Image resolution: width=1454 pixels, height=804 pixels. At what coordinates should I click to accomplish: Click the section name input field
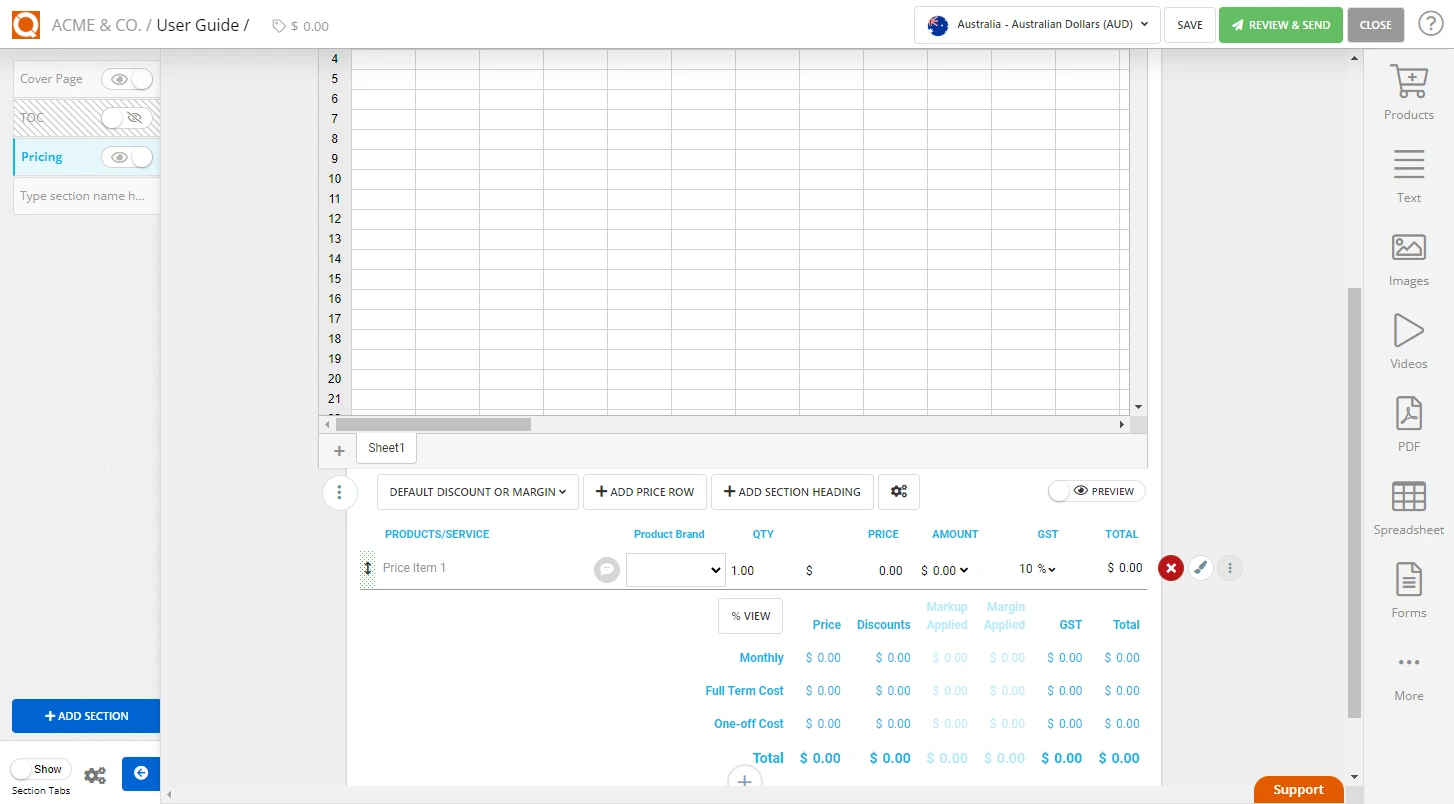point(85,195)
